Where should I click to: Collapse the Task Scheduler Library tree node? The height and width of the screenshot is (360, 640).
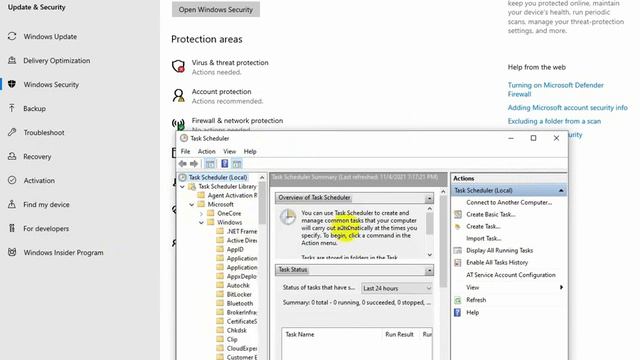tap(182, 187)
